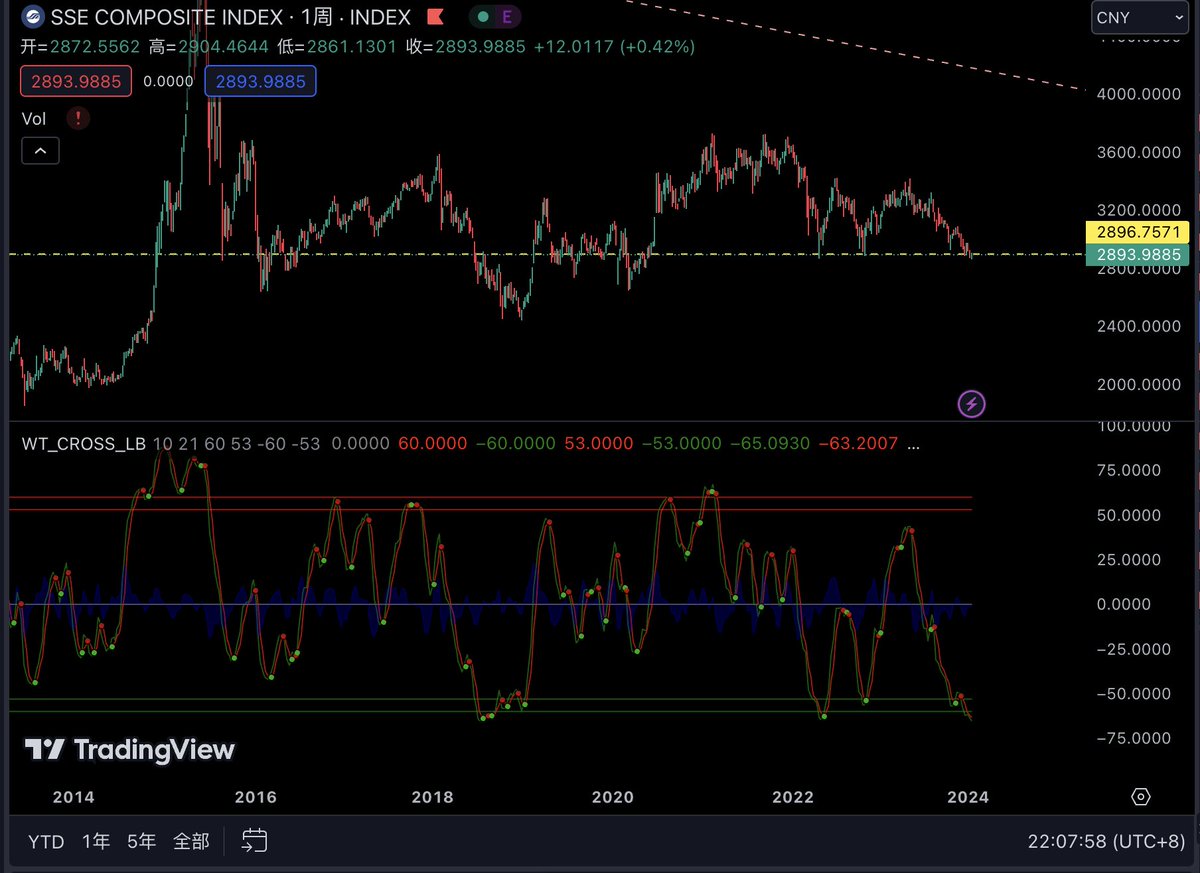The image size is (1200, 873).
Task: Click the -65.0930 indicator value
Action: click(771, 443)
